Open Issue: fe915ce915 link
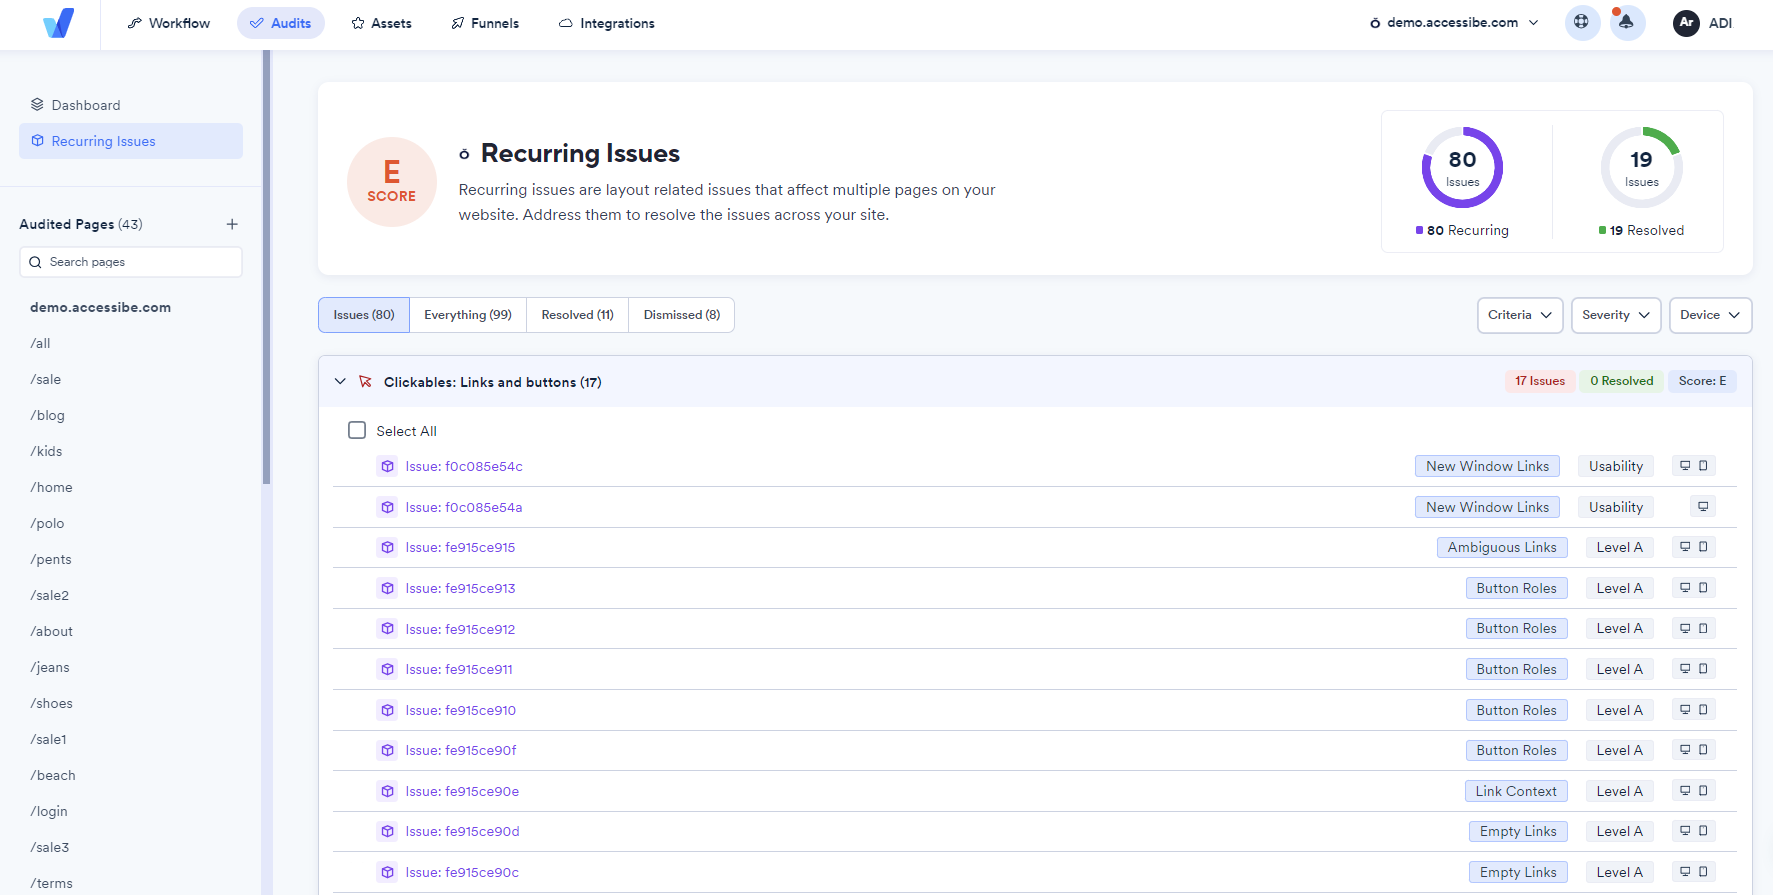This screenshot has width=1773, height=895. pyautogui.click(x=460, y=547)
